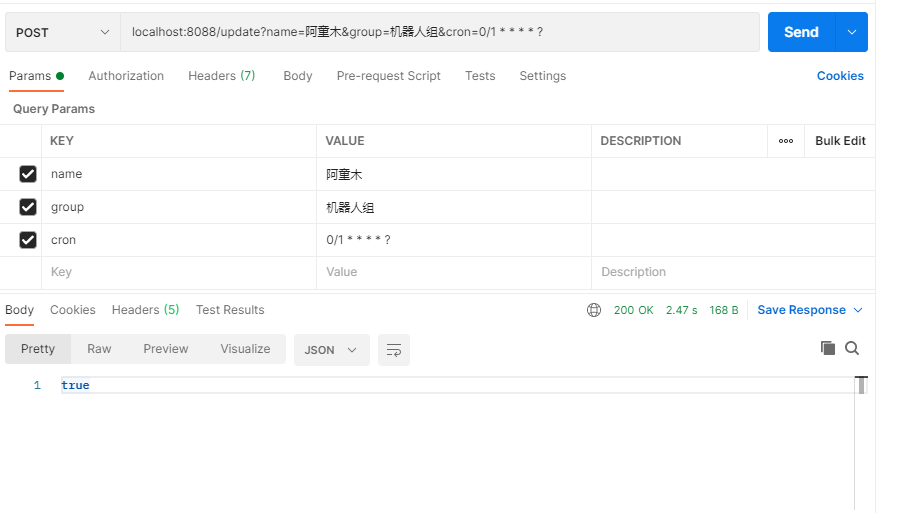The width and height of the screenshot is (916, 513).
Task: Click the value 机器人组 cell
Action: 454,207
